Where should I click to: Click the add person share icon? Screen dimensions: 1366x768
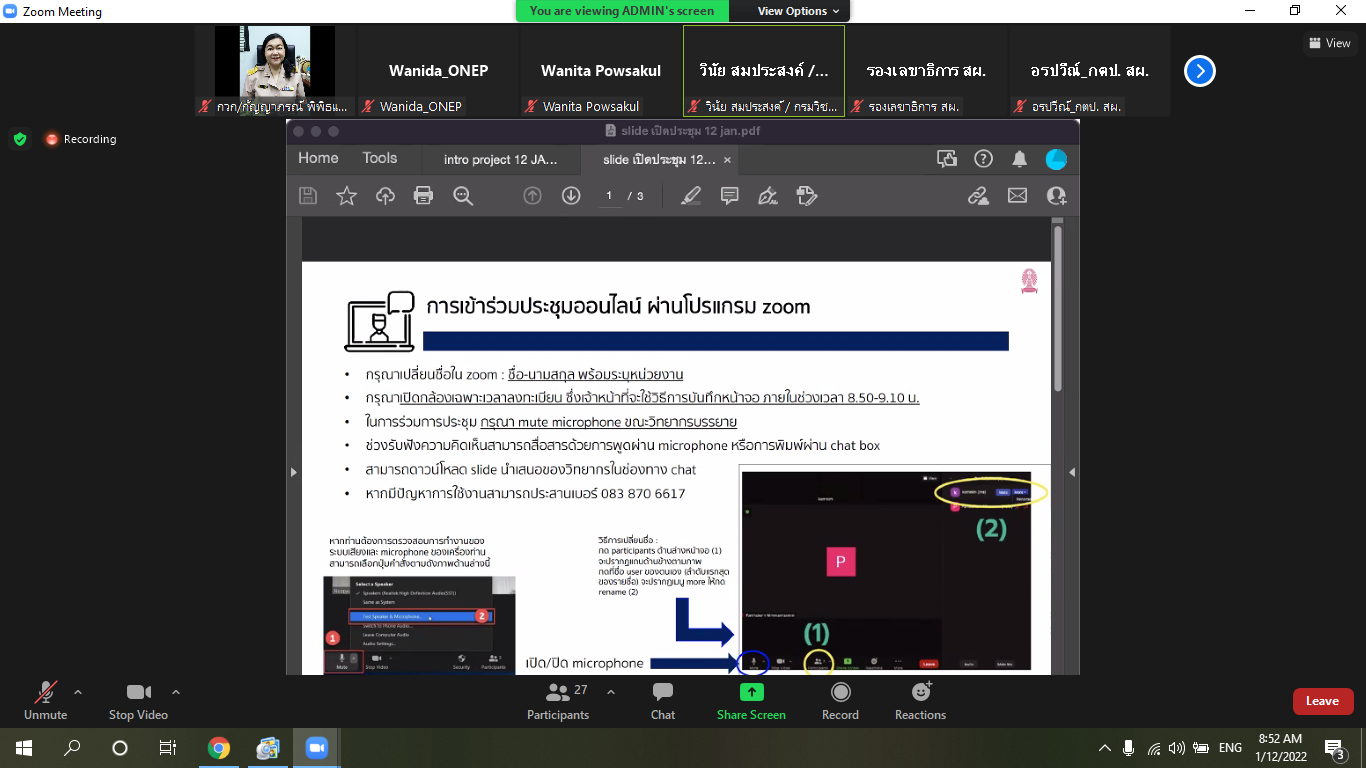(x=1056, y=196)
